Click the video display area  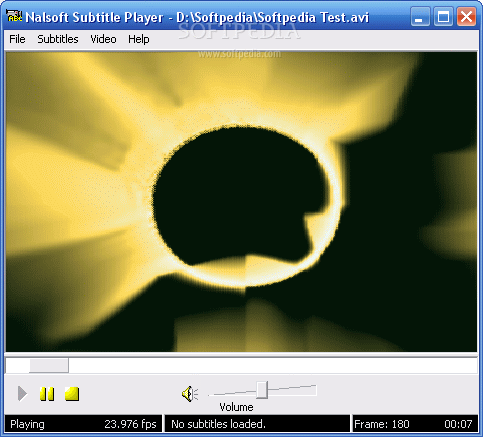pos(241,202)
